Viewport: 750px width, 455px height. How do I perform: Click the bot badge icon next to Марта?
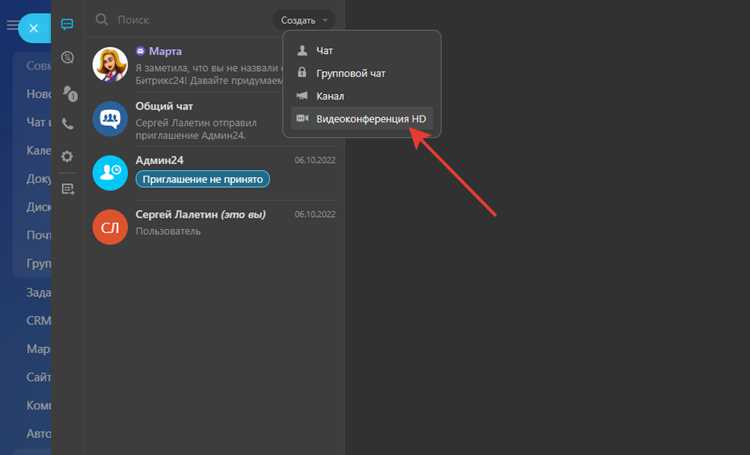click(x=140, y=51)
